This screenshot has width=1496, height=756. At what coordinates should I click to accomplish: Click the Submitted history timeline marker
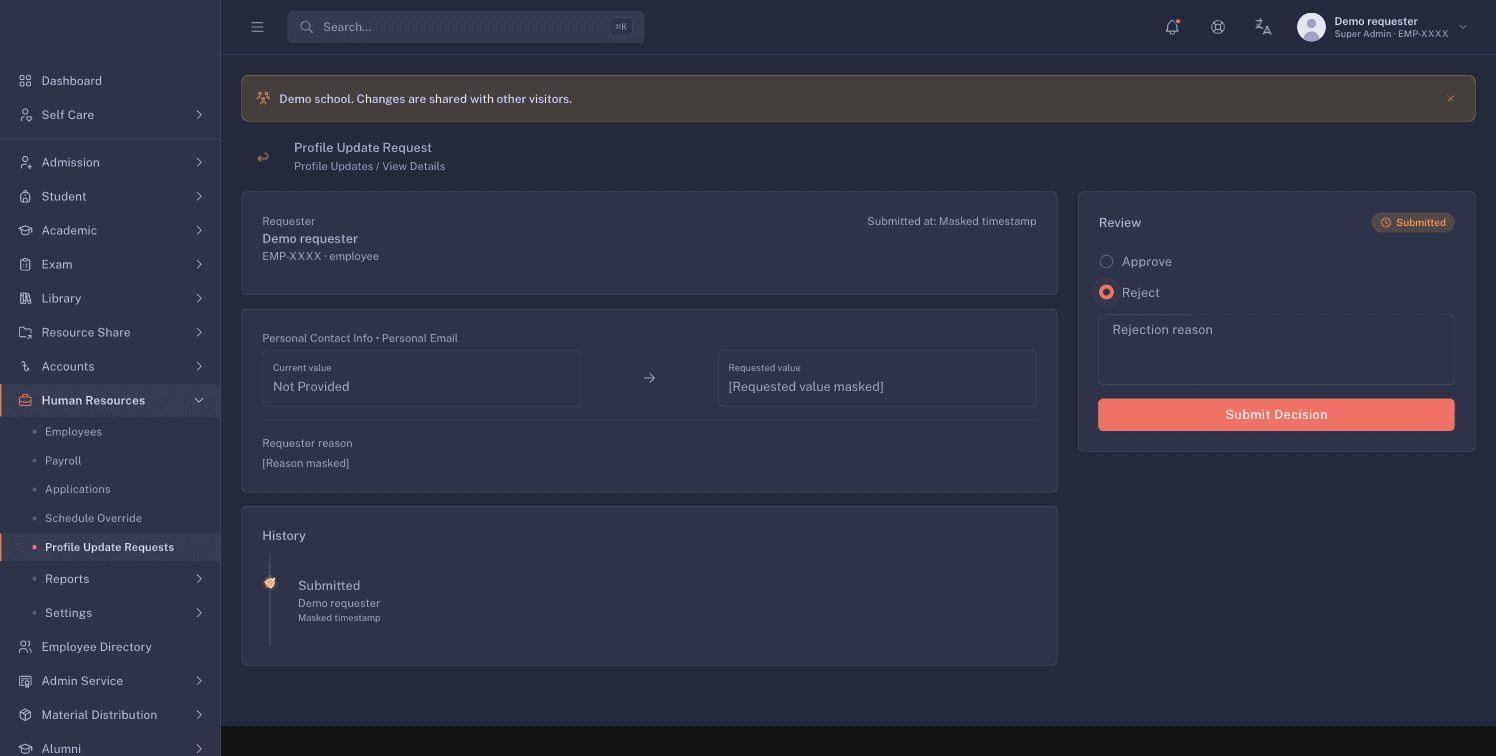(270, 583)
